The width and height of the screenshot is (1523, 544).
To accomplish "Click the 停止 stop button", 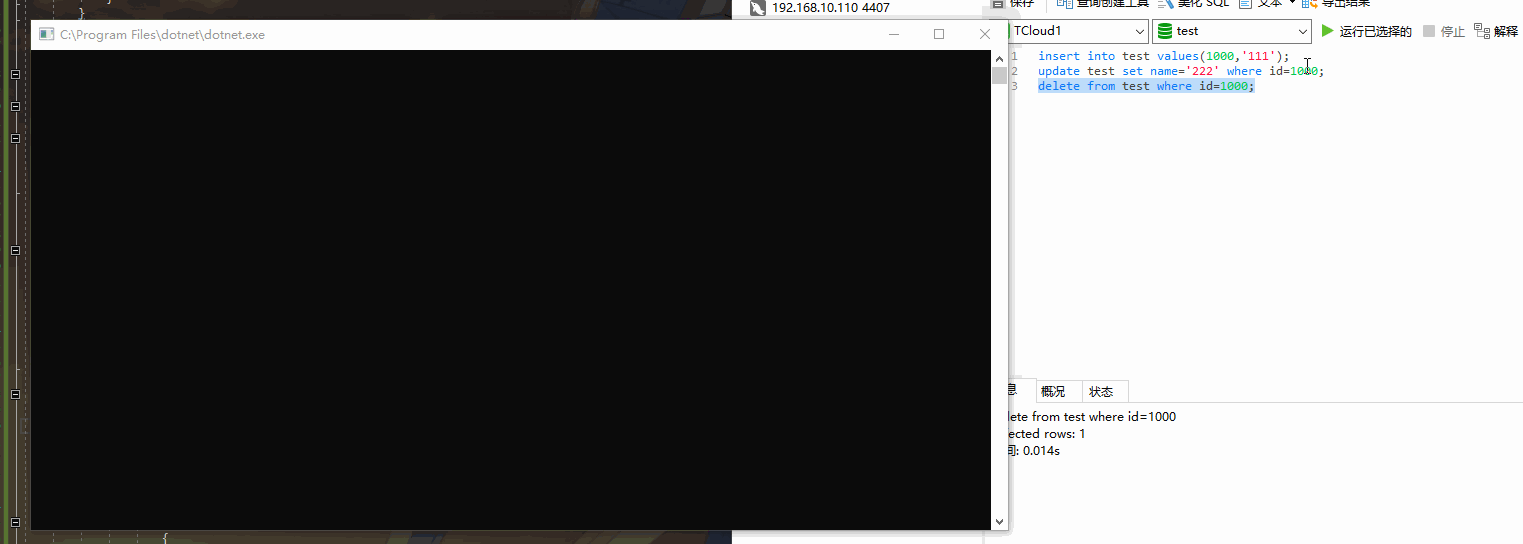I will (x=1444, y=31).
